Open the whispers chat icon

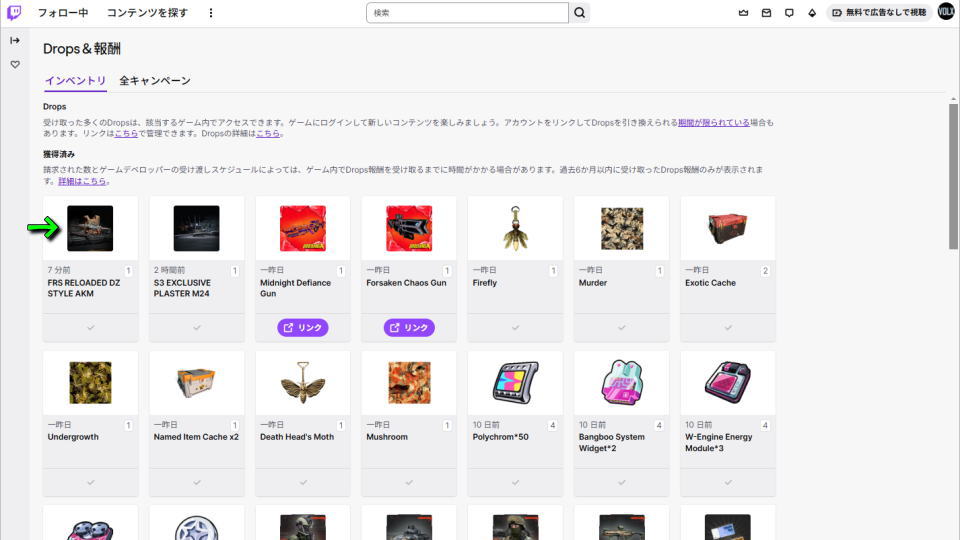pyautogui.click(x=789, y=12)
